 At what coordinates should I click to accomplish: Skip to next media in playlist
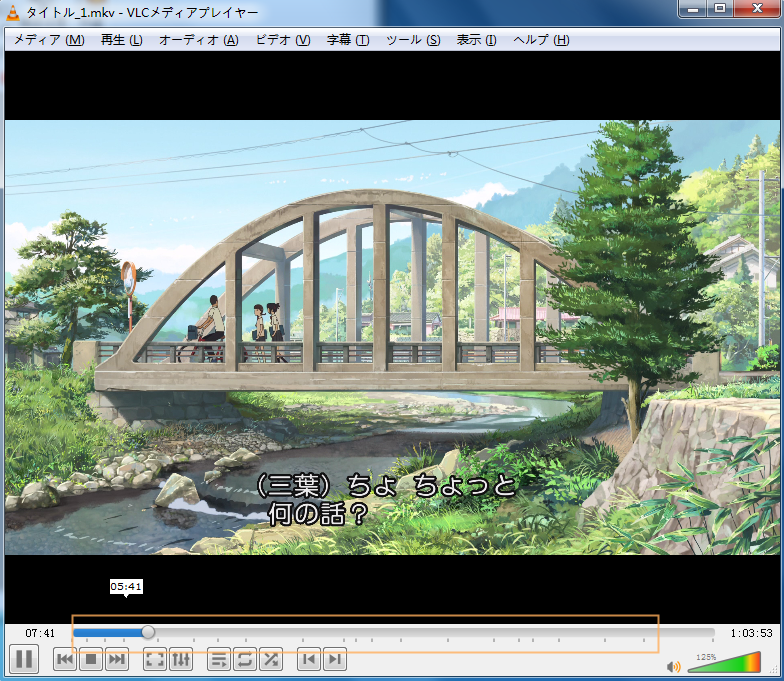[117, 660]
